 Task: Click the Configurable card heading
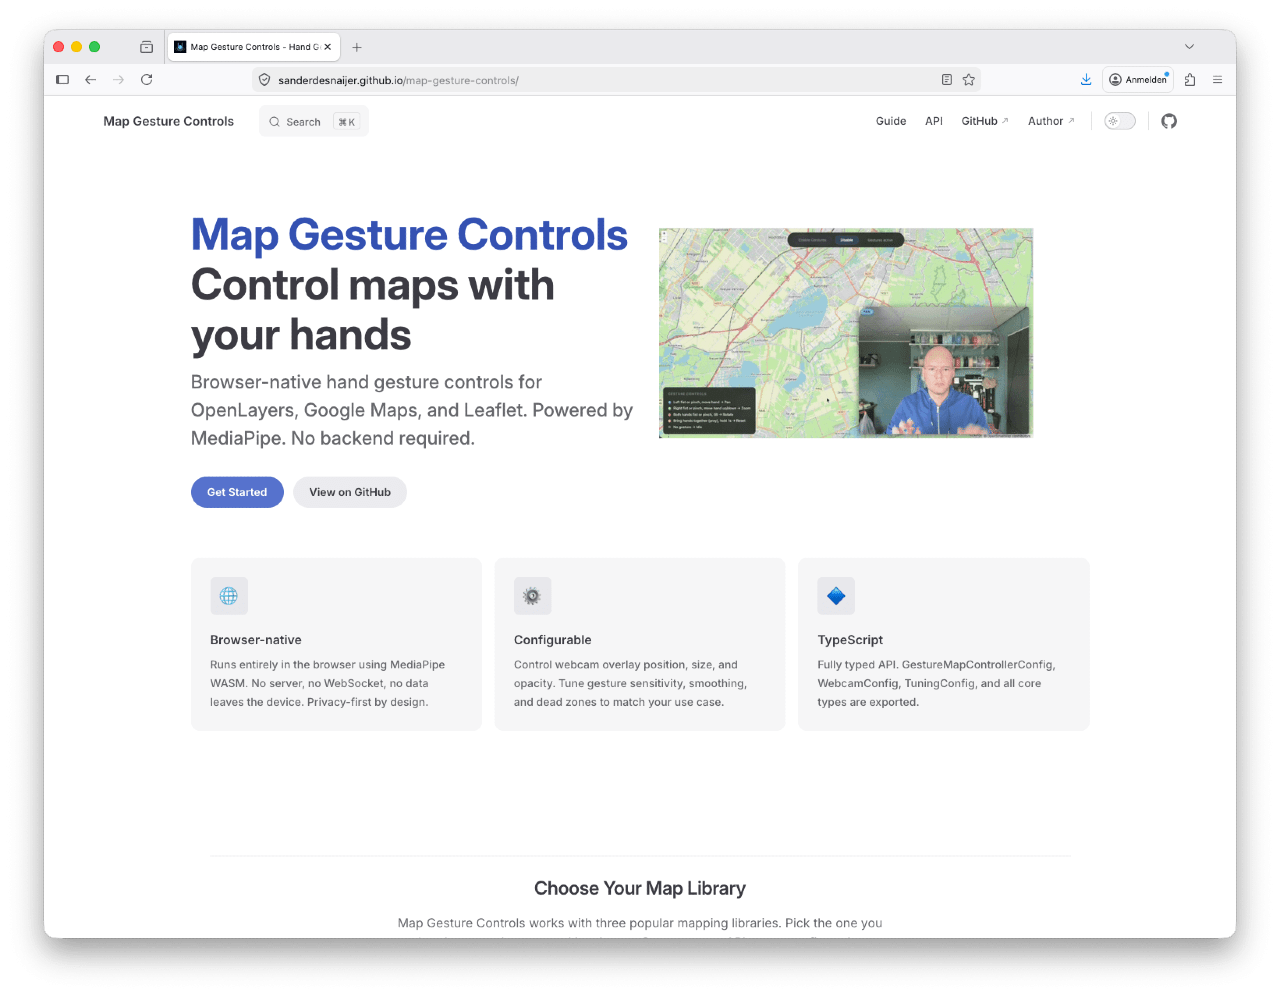(x=553, y=640)
